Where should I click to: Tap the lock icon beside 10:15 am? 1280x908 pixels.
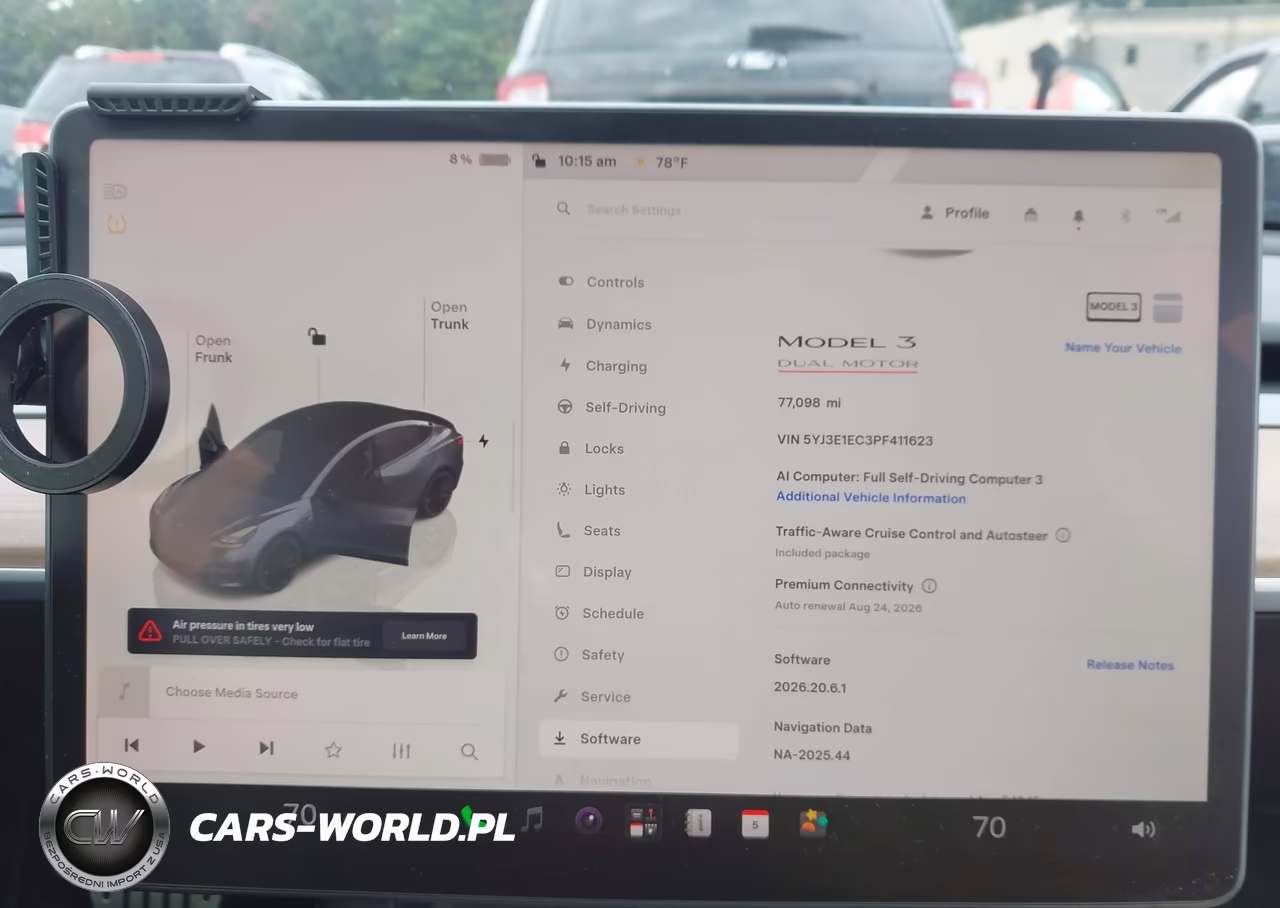tap(539, 161)
